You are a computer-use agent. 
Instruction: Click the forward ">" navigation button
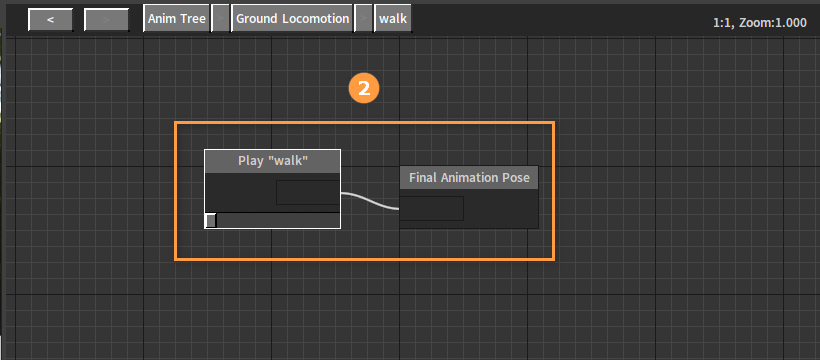click(106, 19)
